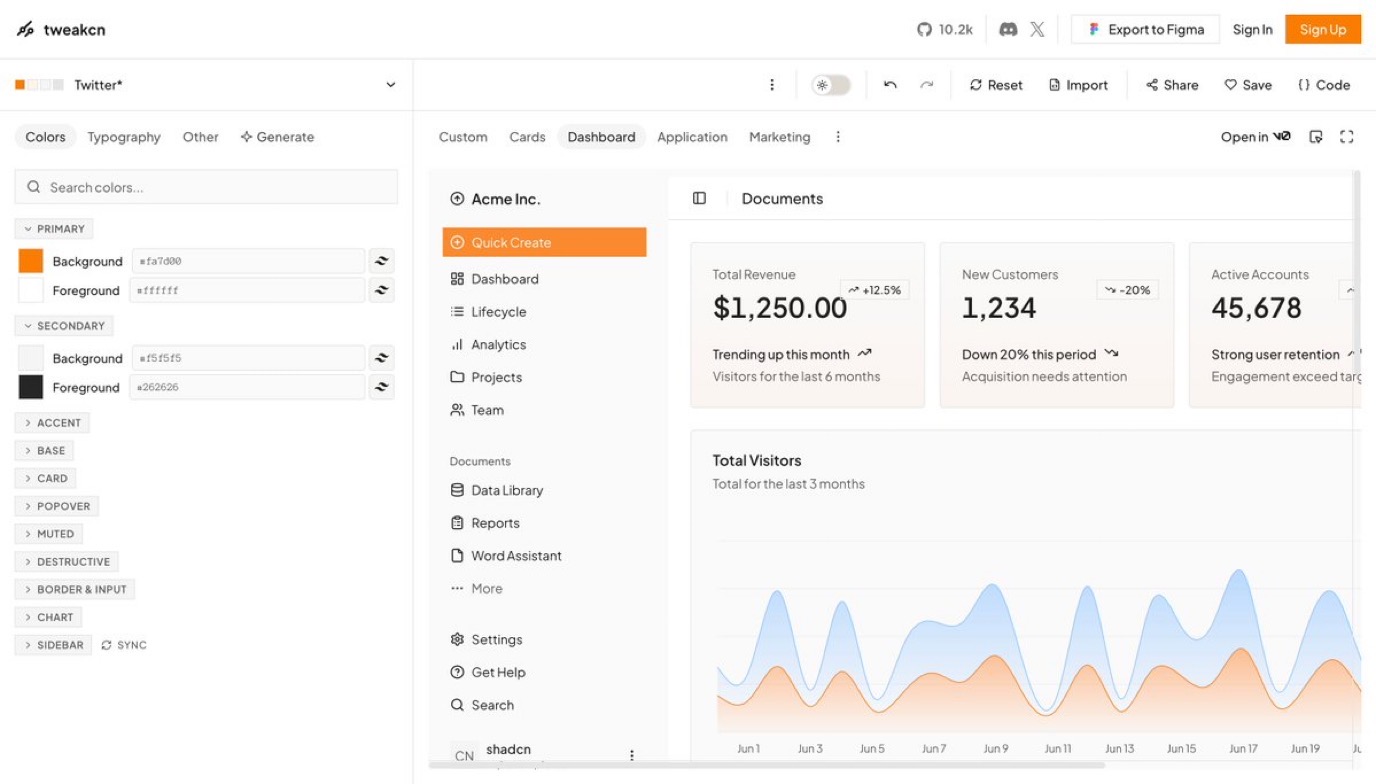
Task: Expand the CHART color section
Action: (48, 617)
